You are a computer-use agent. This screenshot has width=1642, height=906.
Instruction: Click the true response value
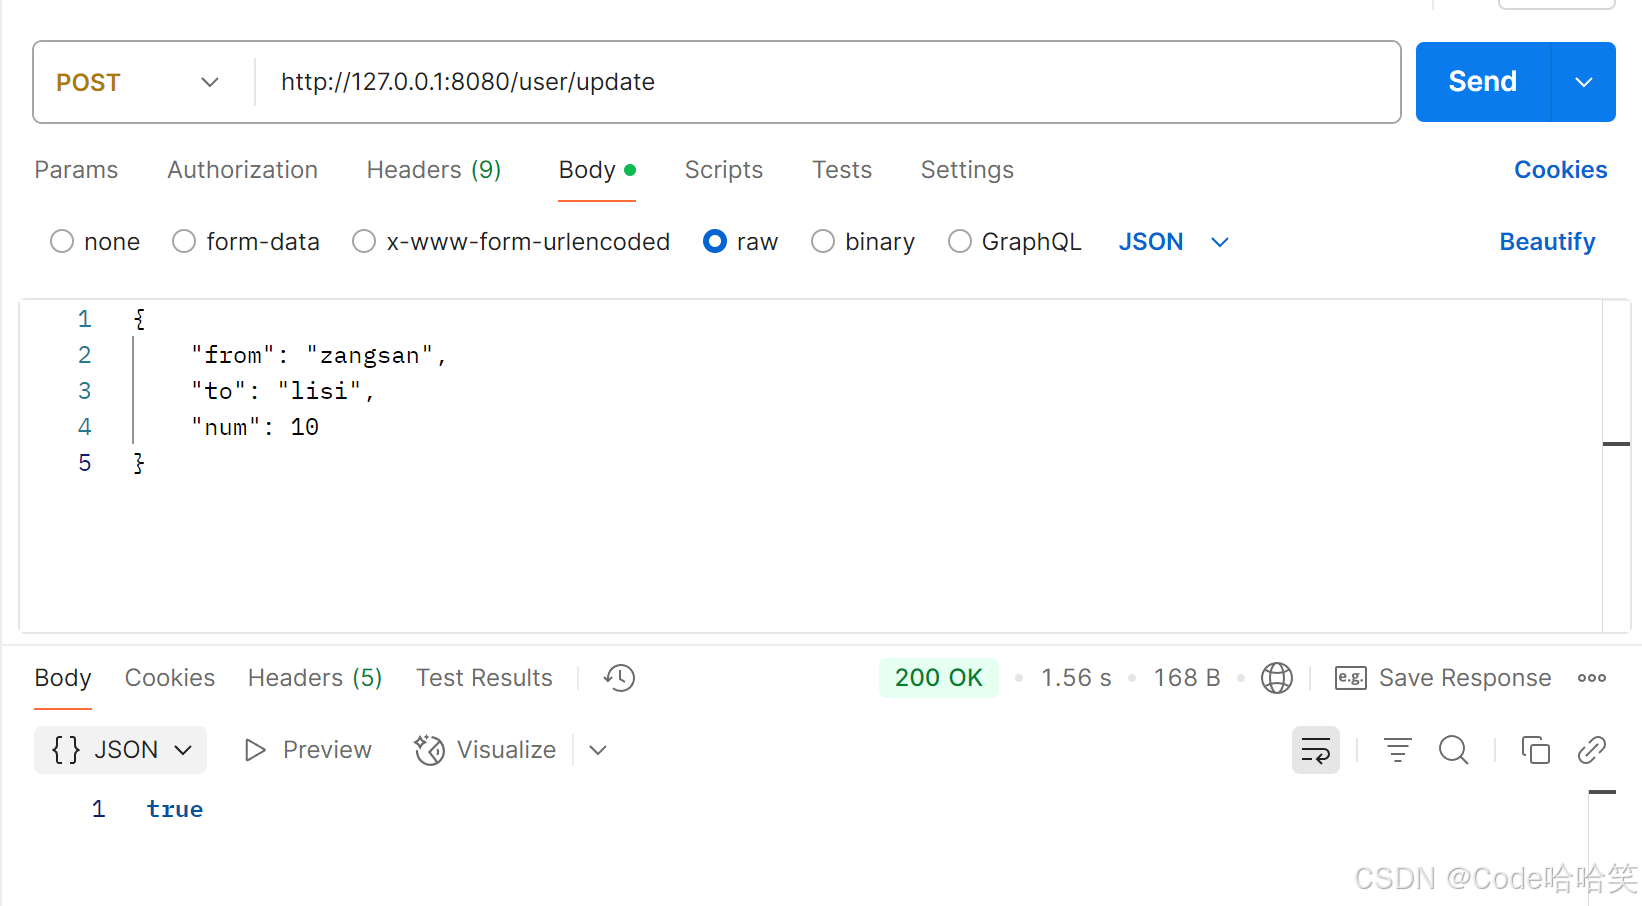click(x=175, y=810)
